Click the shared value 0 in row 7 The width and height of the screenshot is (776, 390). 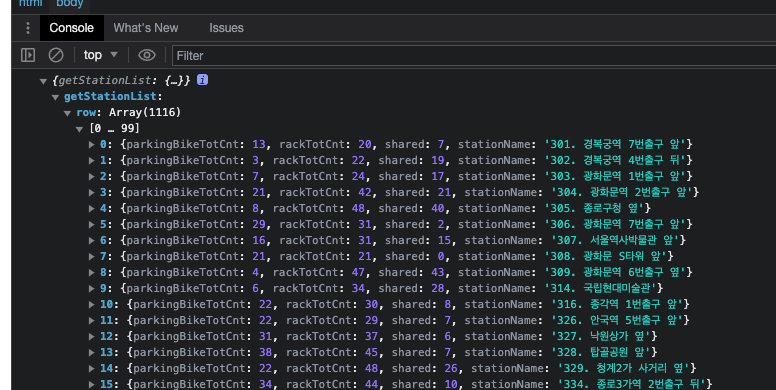point(441,256)
